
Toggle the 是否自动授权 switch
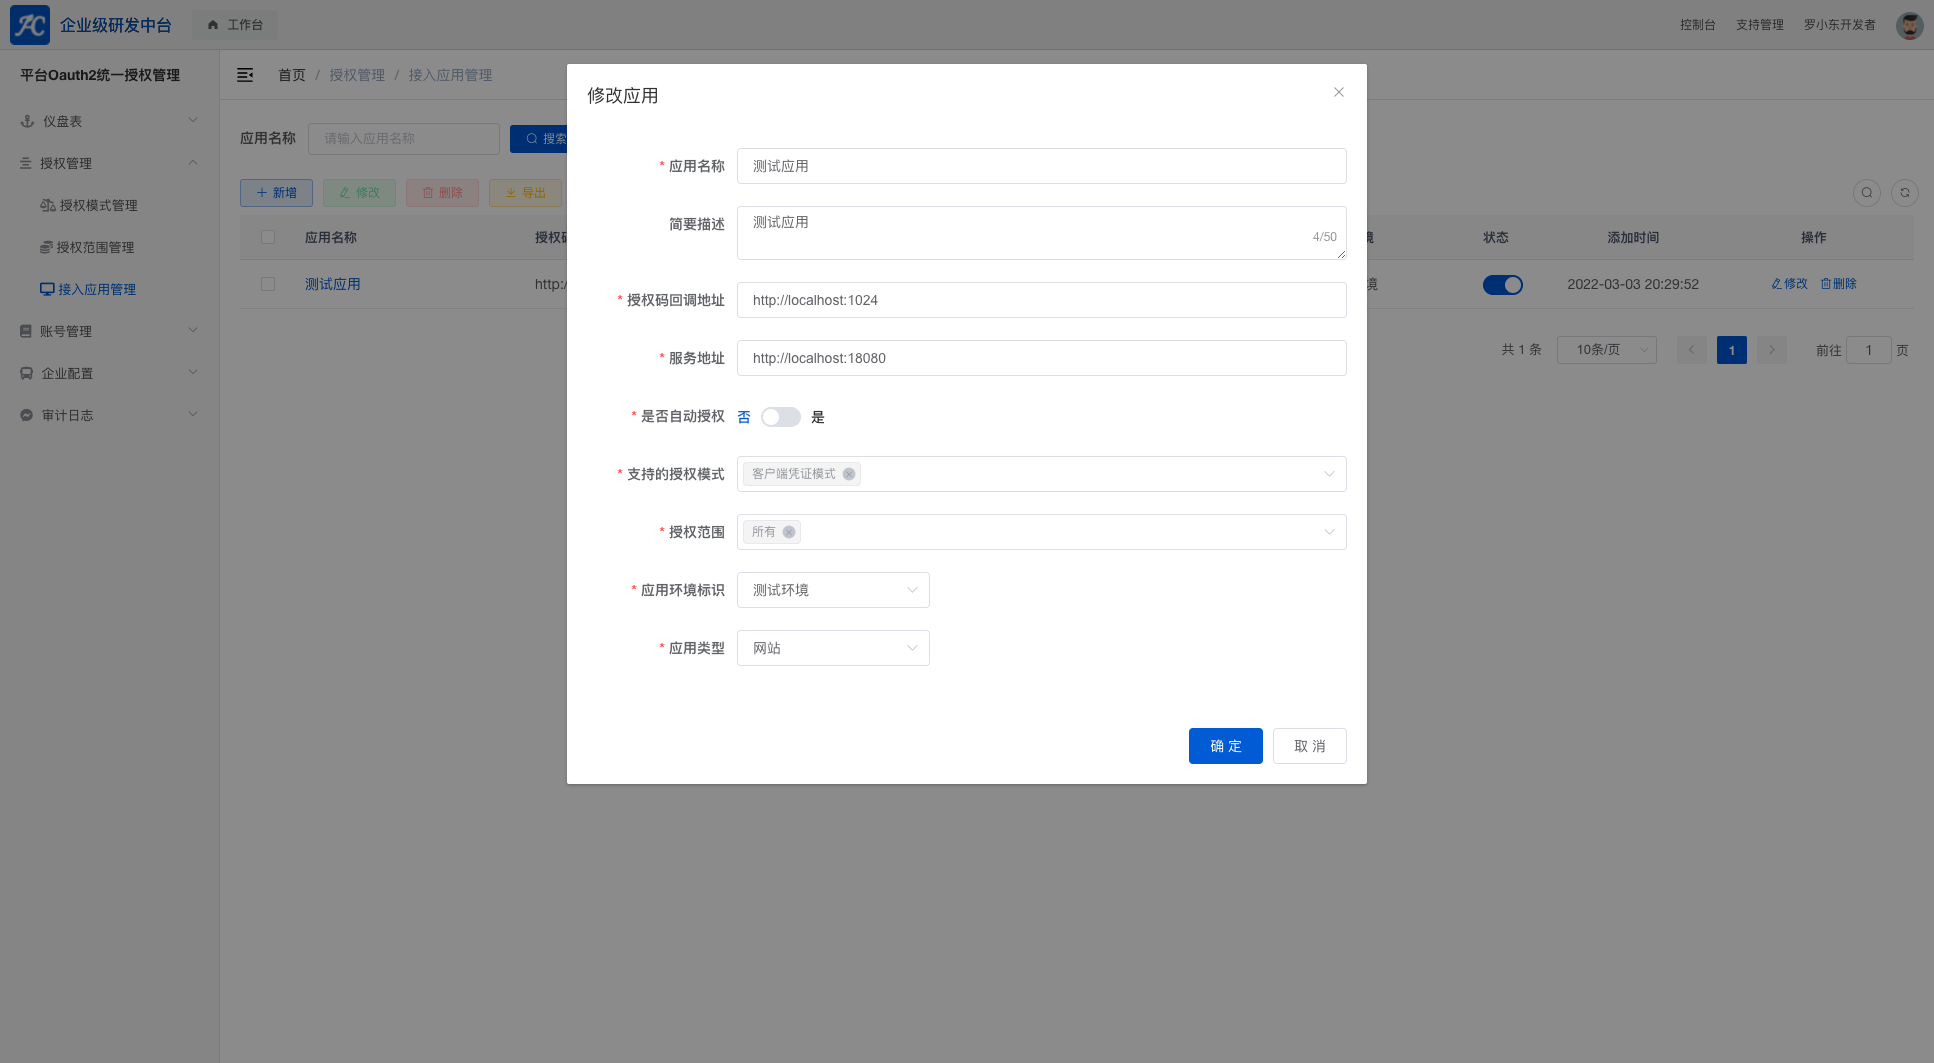pos(780,417)
